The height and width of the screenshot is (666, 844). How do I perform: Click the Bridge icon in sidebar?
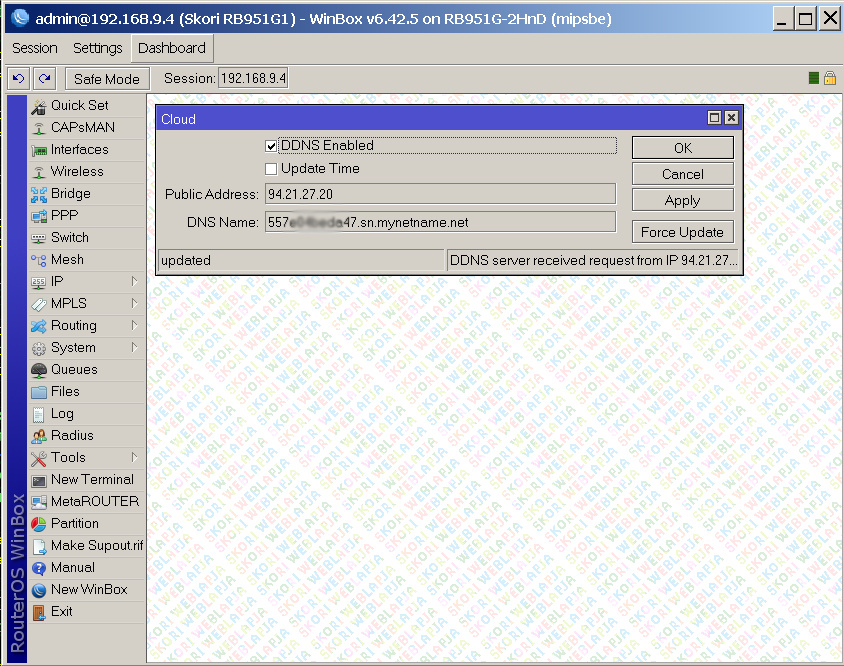39,194
